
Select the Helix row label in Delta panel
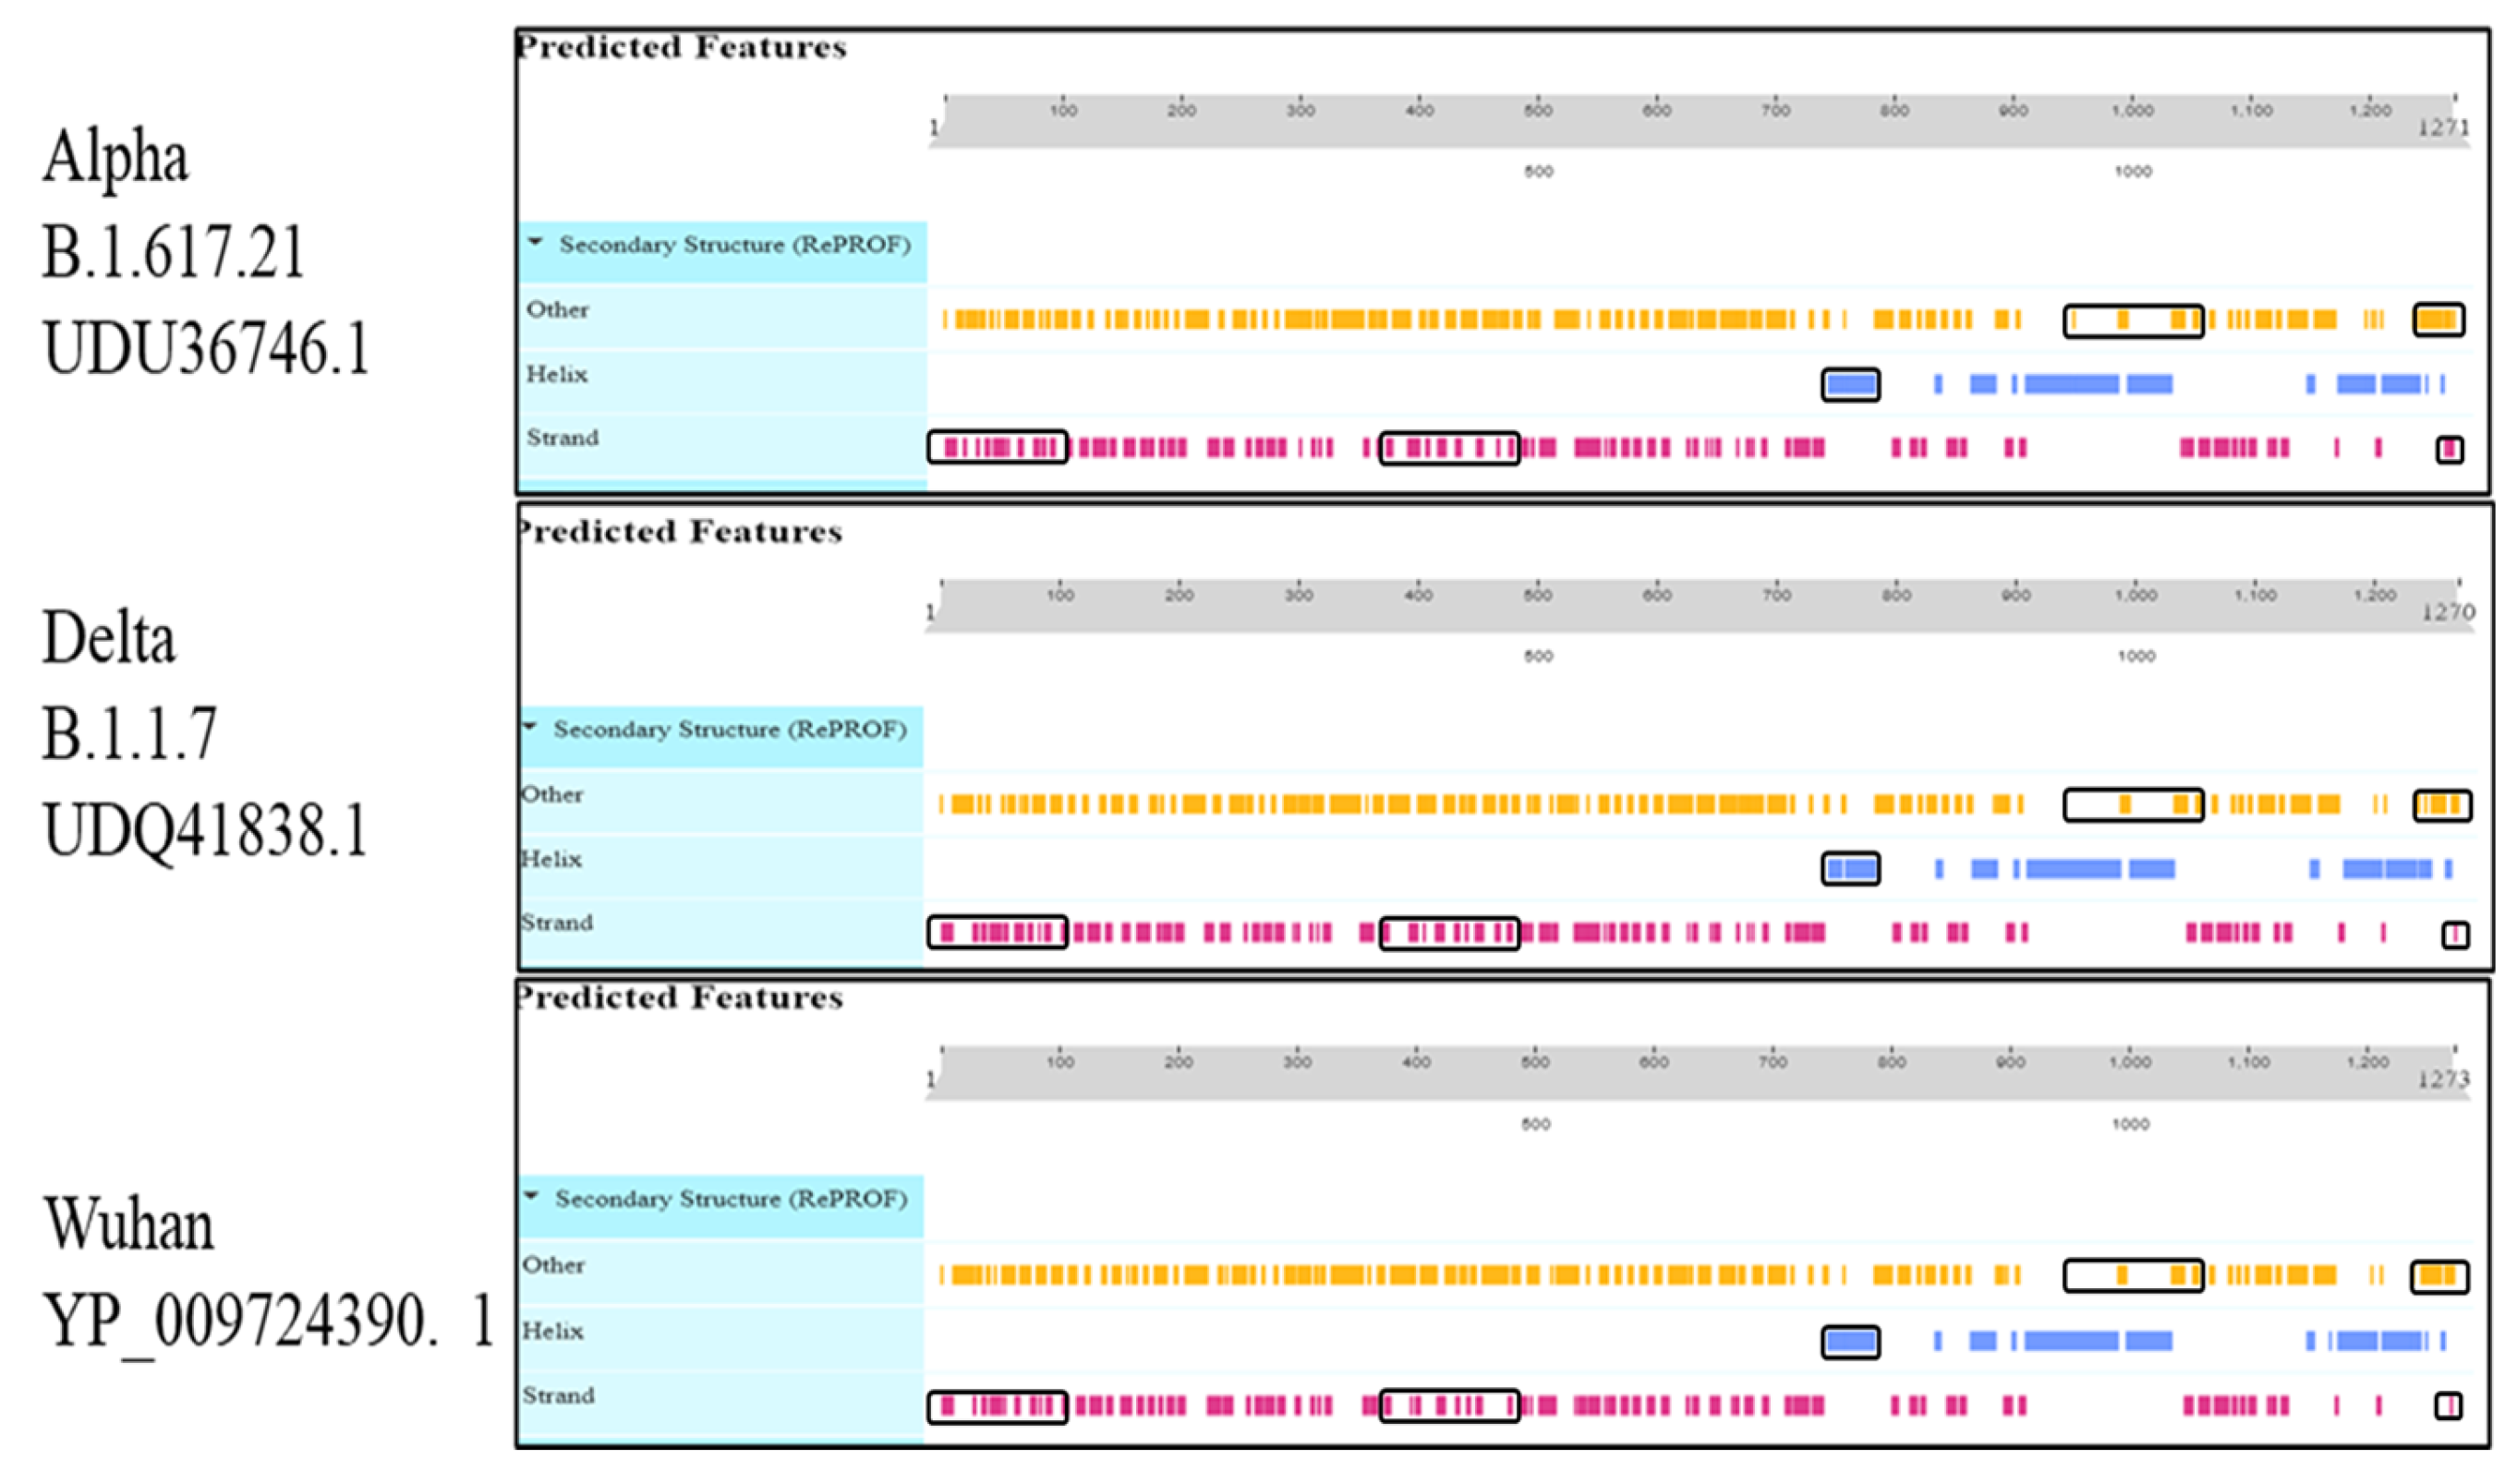coord(552,859)
